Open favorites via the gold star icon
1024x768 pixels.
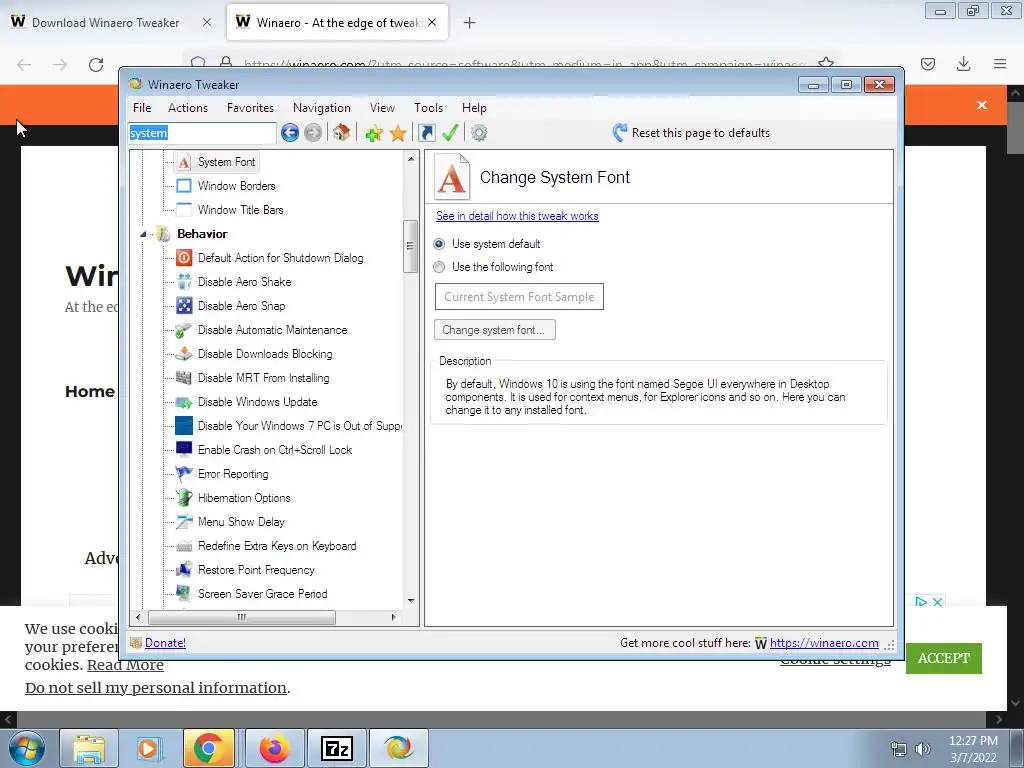click(398, 133)
